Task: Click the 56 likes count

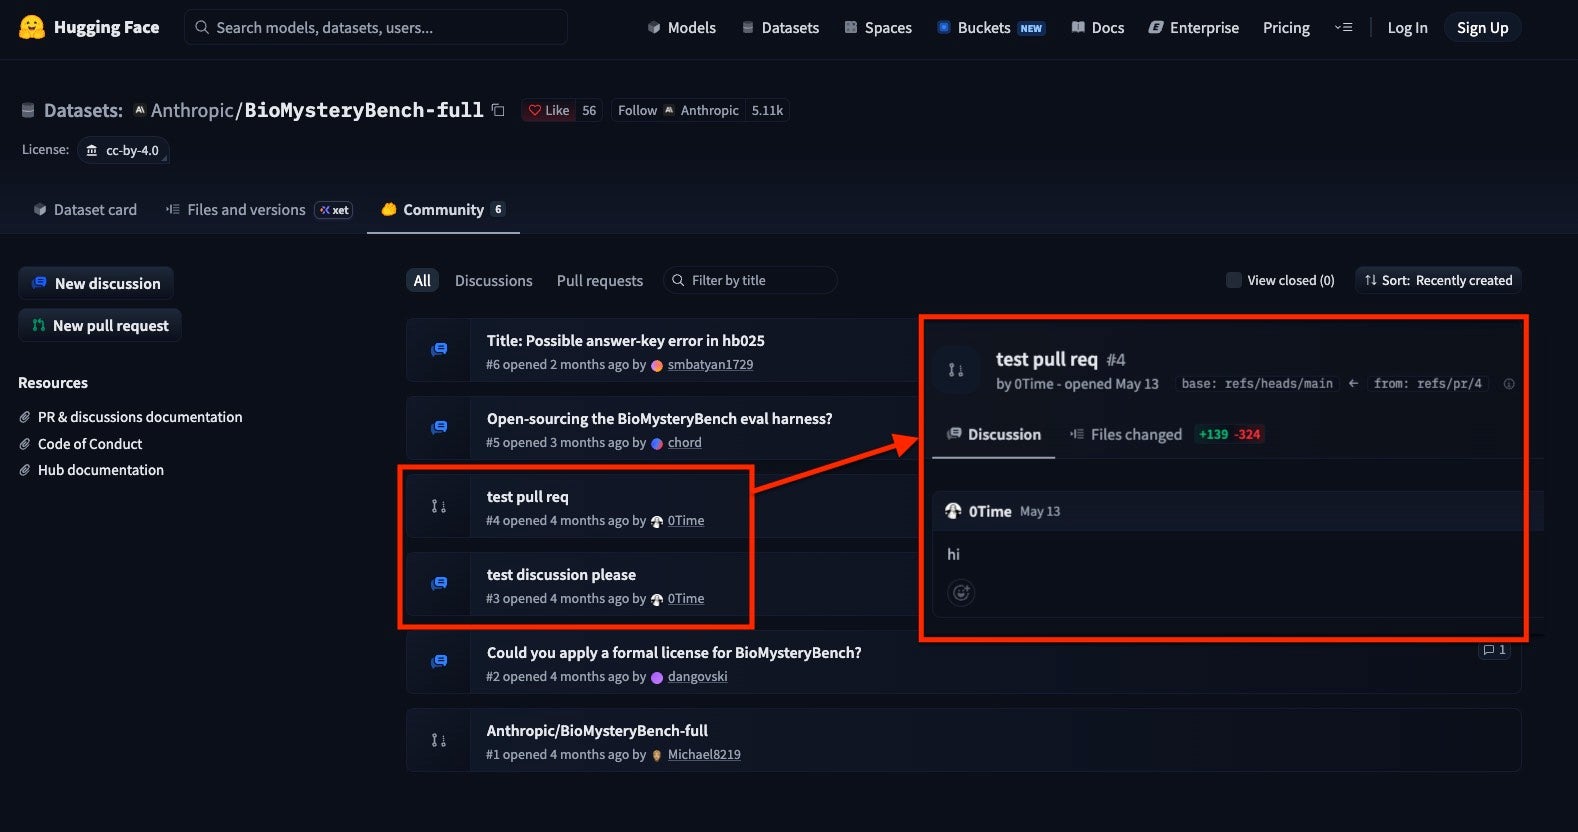Action: pos(589,110)
